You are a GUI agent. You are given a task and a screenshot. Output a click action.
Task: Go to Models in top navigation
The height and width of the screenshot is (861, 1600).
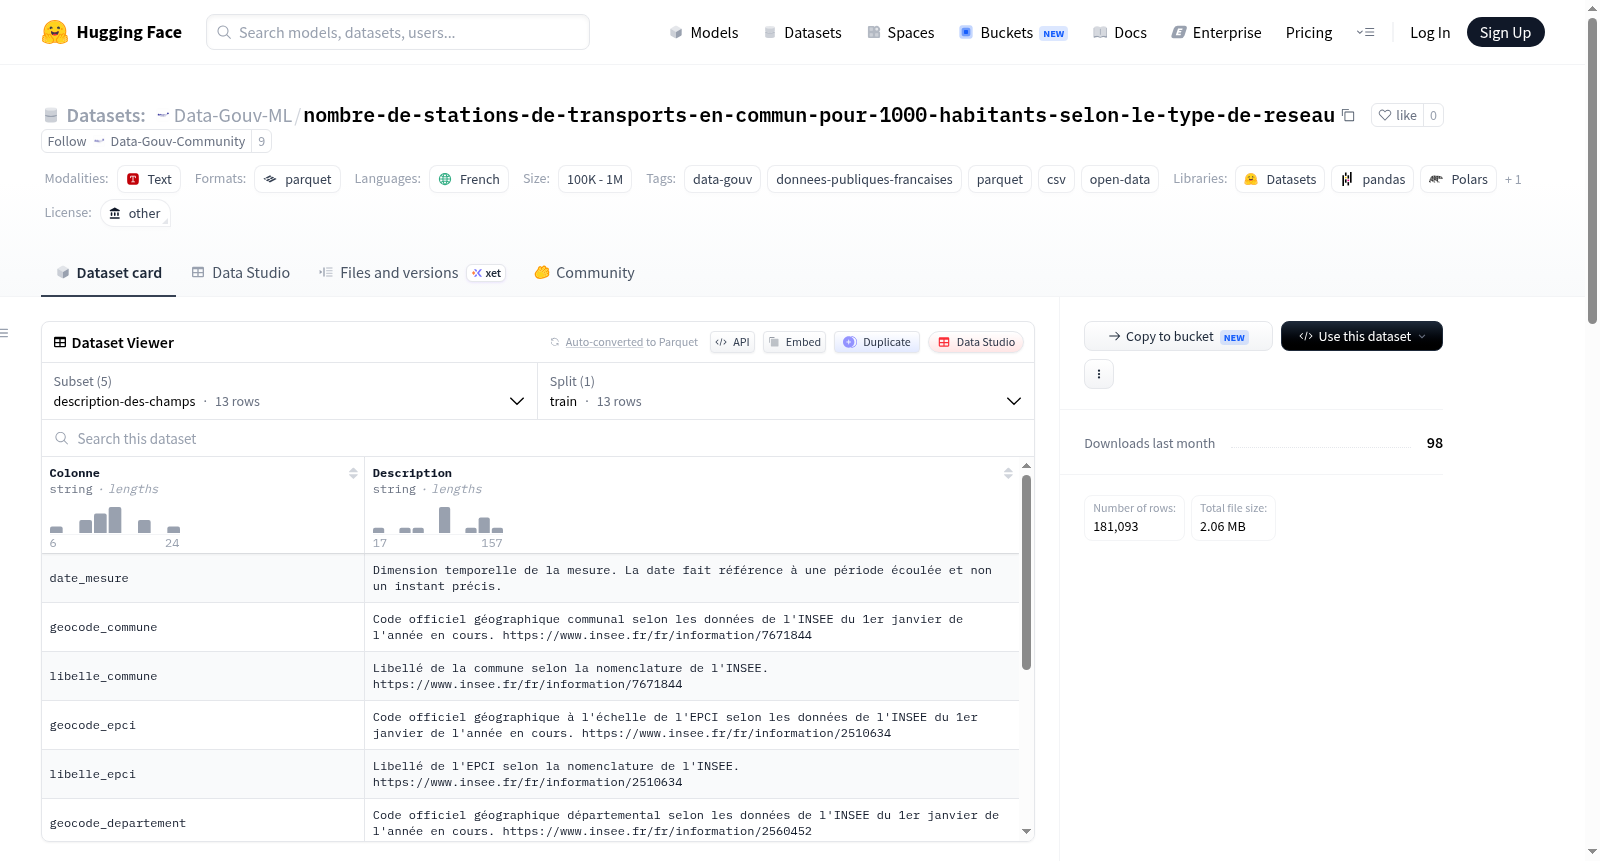pos(703,32)
